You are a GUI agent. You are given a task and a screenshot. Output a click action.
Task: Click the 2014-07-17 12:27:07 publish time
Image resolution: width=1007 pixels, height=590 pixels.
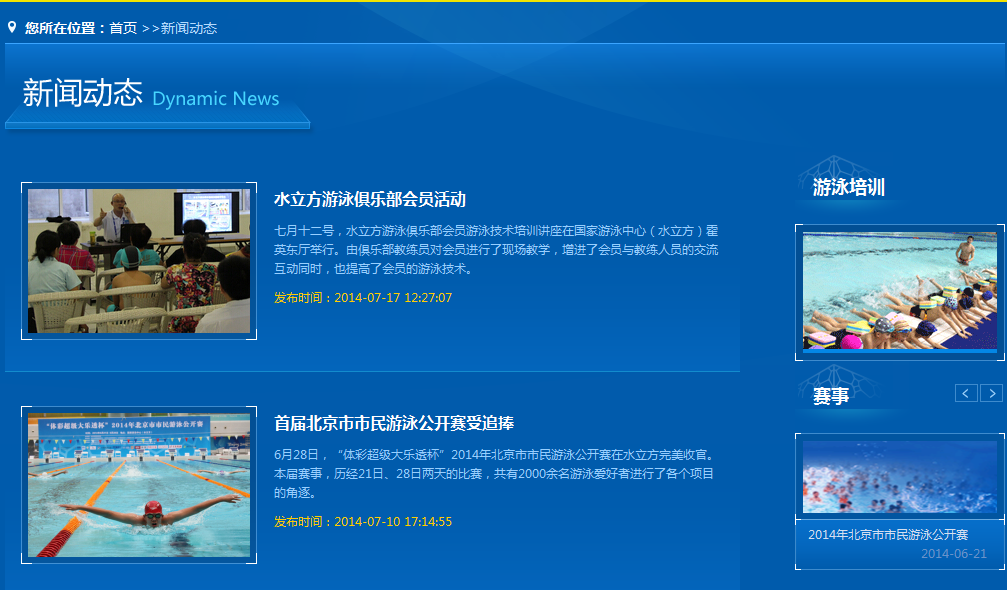[363, 298]
